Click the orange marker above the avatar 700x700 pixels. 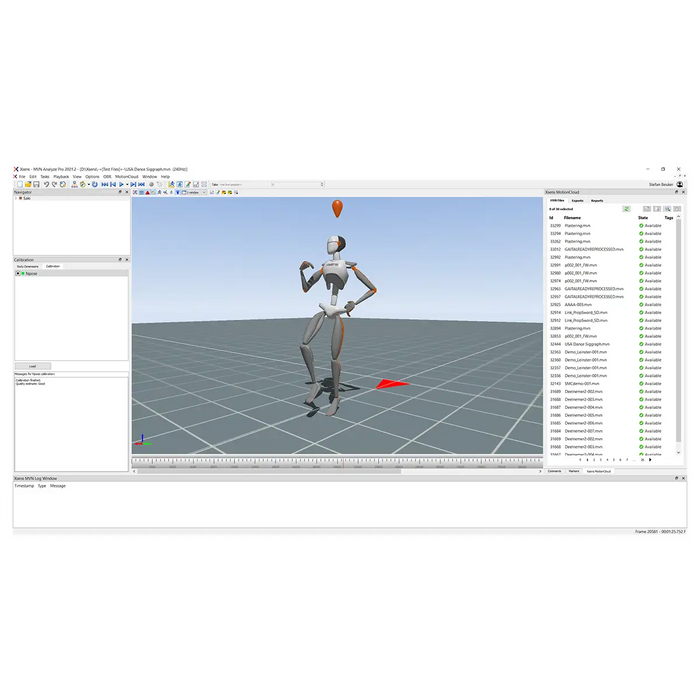(337, 208)
